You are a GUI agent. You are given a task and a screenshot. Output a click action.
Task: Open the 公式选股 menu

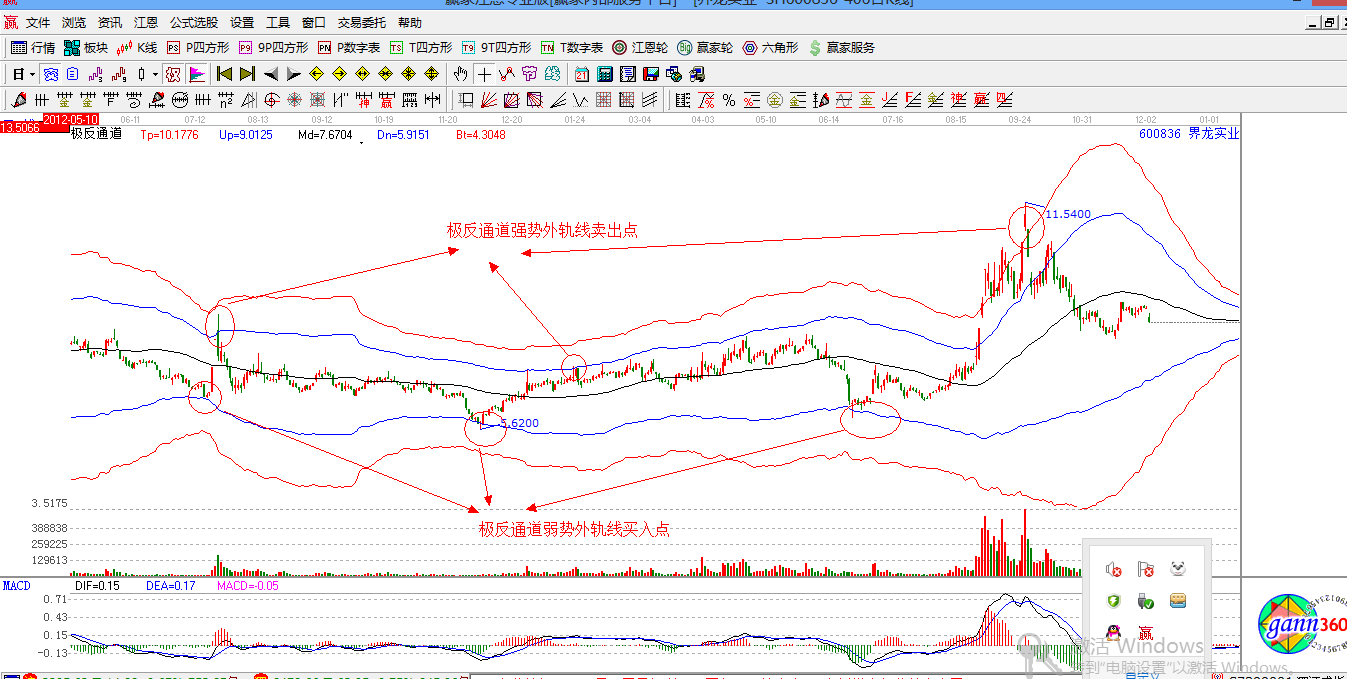193,22
